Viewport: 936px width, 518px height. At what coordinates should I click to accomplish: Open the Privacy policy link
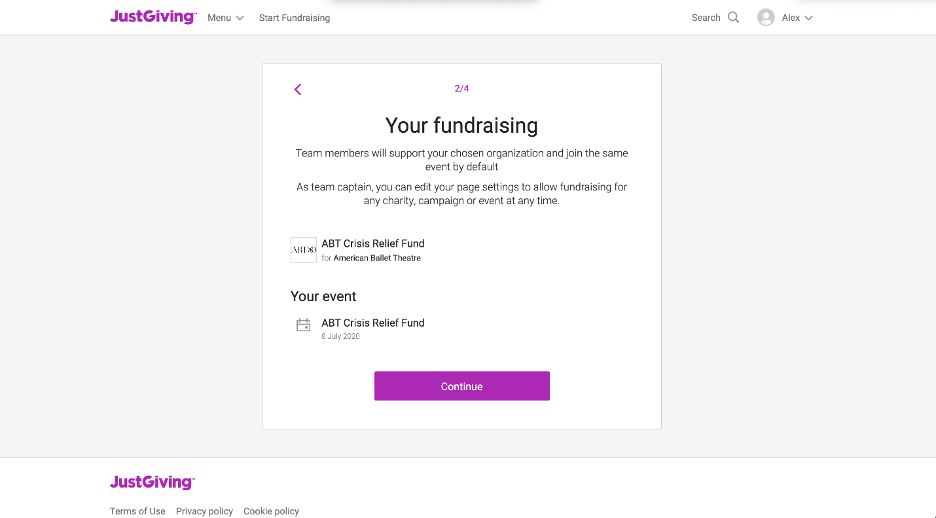coord(204,511)
